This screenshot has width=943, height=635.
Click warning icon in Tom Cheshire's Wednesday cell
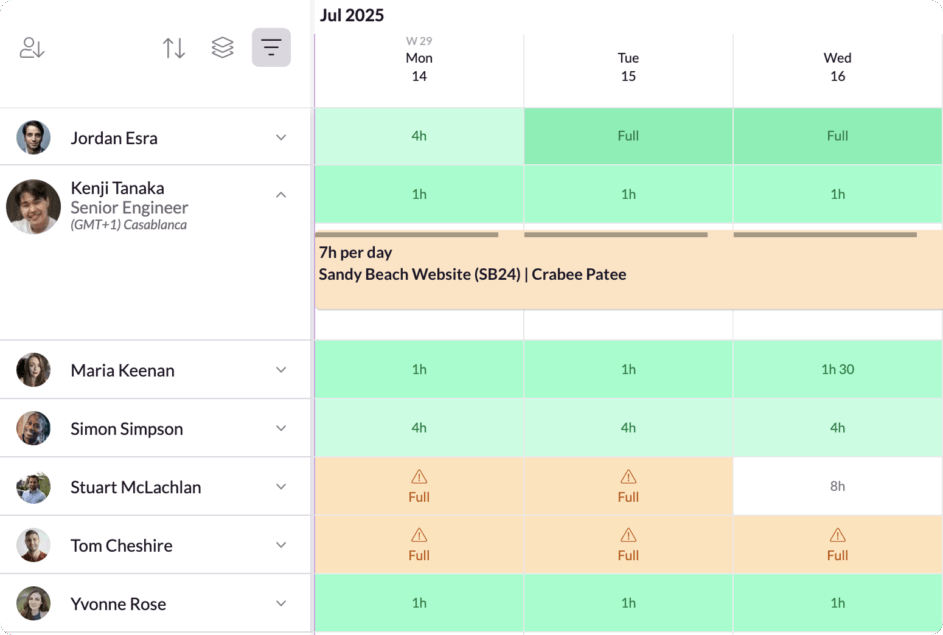click(x=837, y=536)
